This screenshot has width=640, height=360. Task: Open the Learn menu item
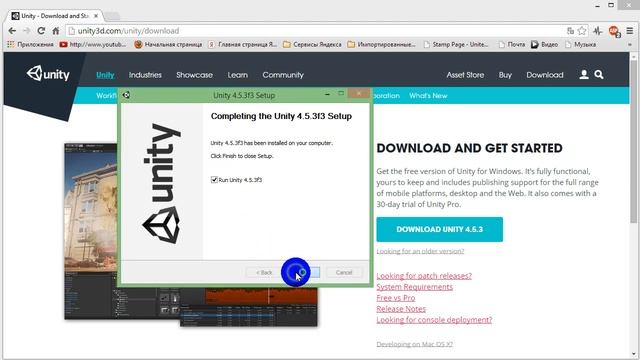238,75
